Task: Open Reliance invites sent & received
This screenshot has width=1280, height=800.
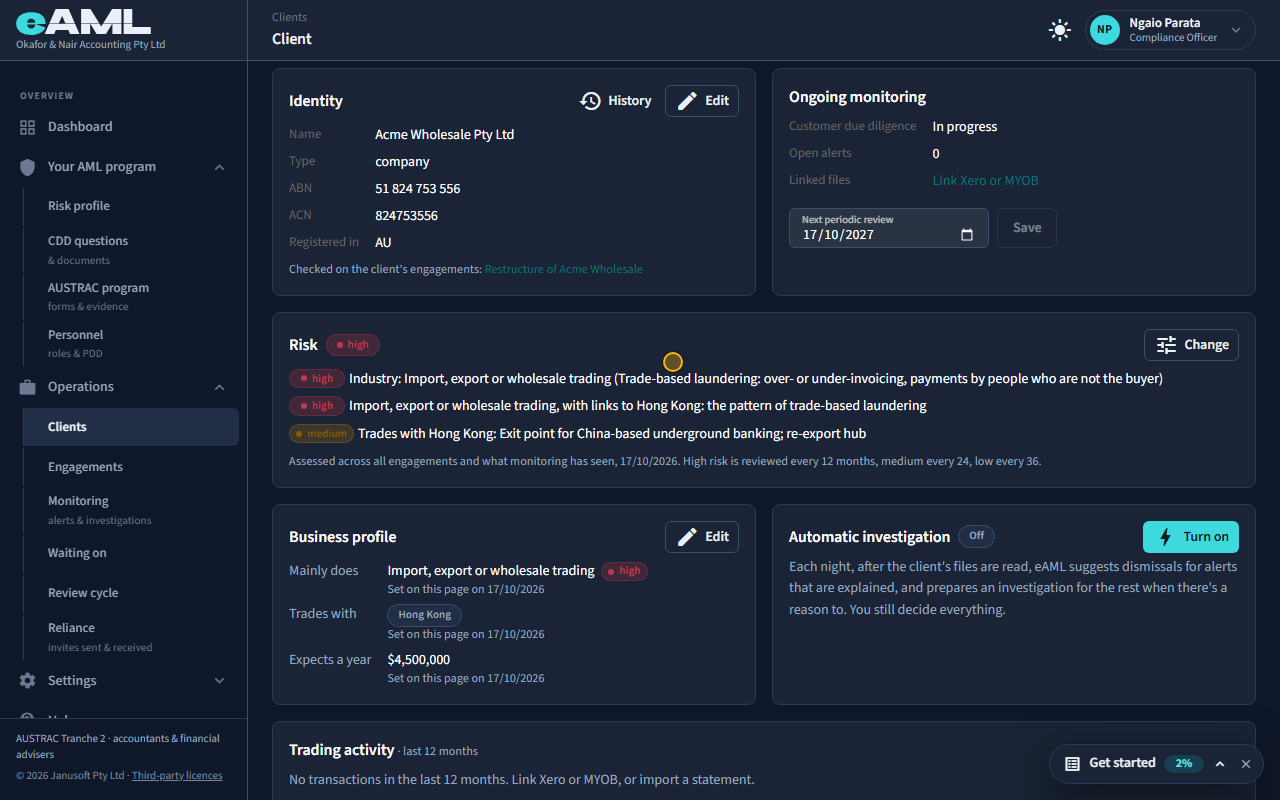Action: coord(131,636)
